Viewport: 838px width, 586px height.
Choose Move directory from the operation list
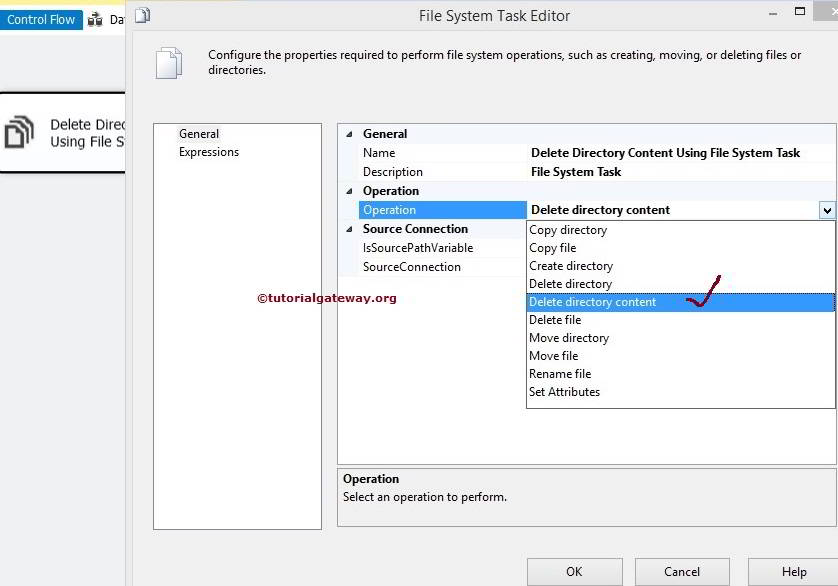(568, 337)
